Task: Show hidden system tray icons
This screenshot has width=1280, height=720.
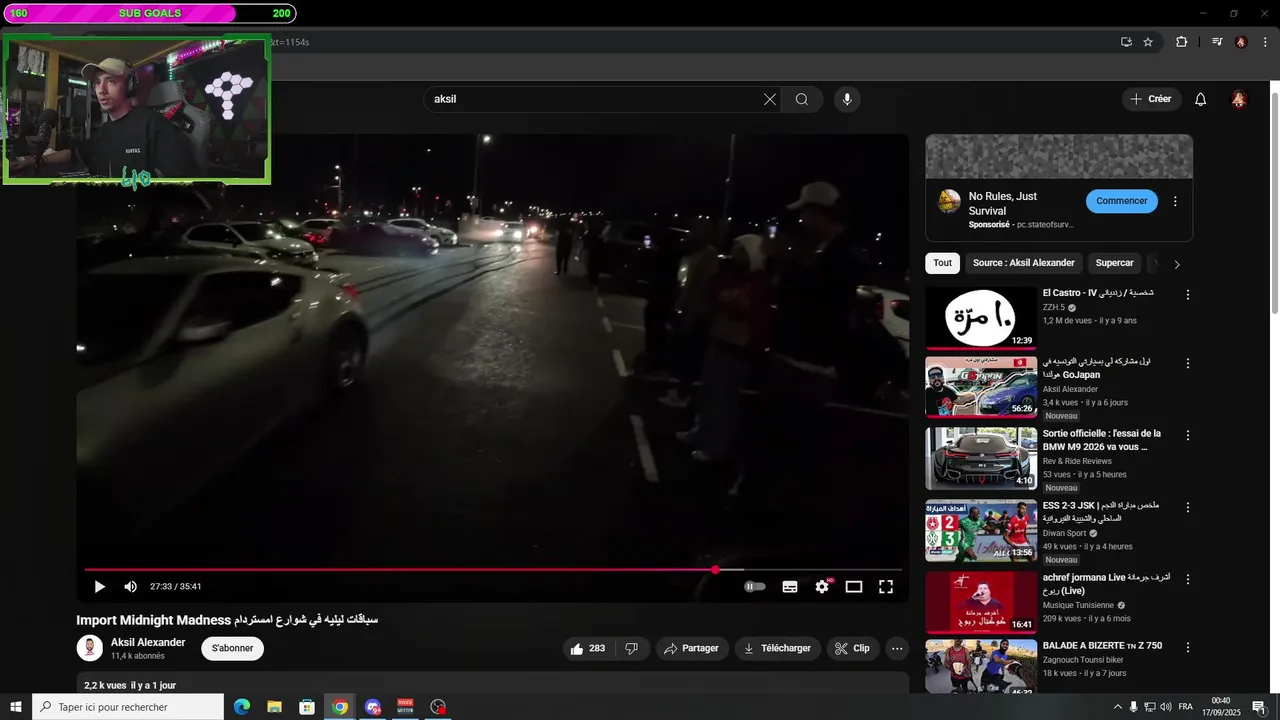Action: pyautogui.click(x=1118, y=707)
